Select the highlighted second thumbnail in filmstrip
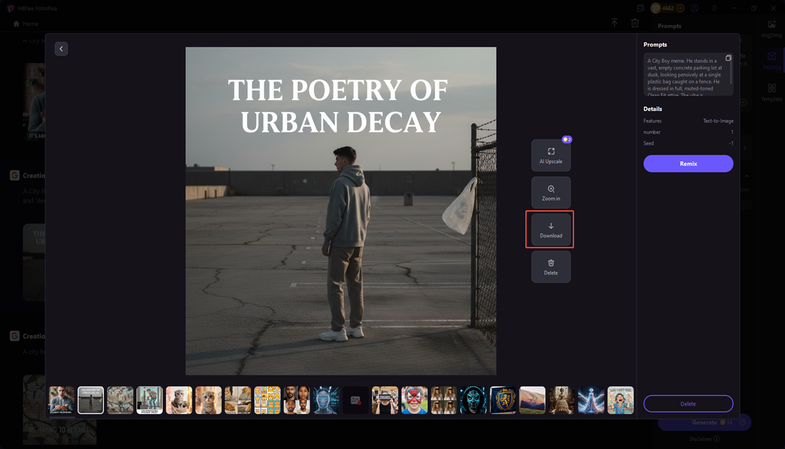Image resolution: width=785 pixels, height=449 pixels. tap(91, 400)
